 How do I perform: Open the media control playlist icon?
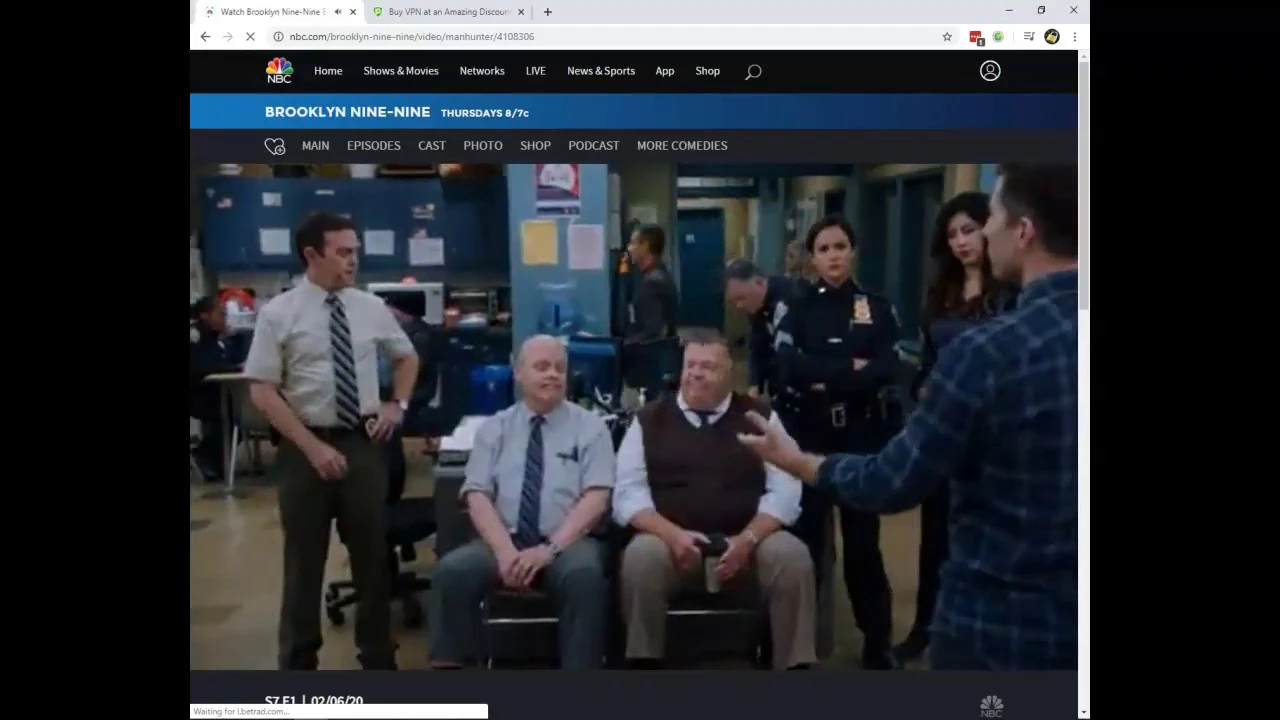(x=1029, y=36)
